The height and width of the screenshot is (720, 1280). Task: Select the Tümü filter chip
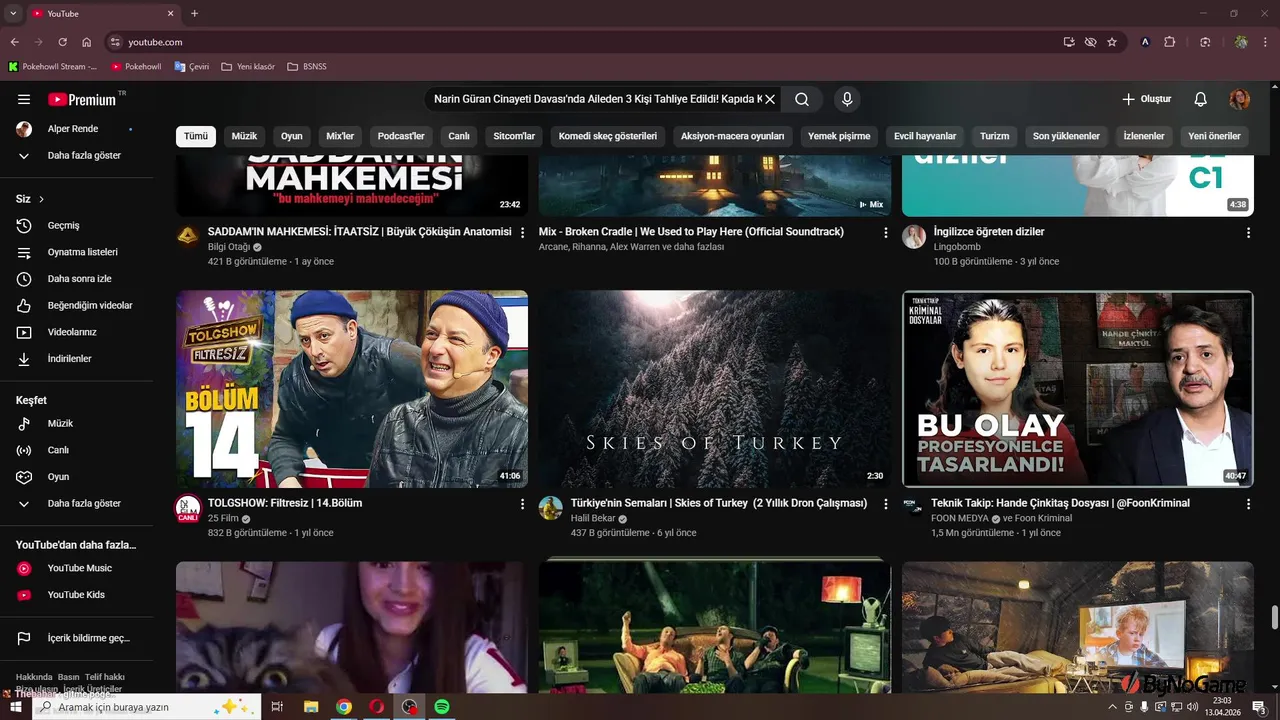coord(196,136)
